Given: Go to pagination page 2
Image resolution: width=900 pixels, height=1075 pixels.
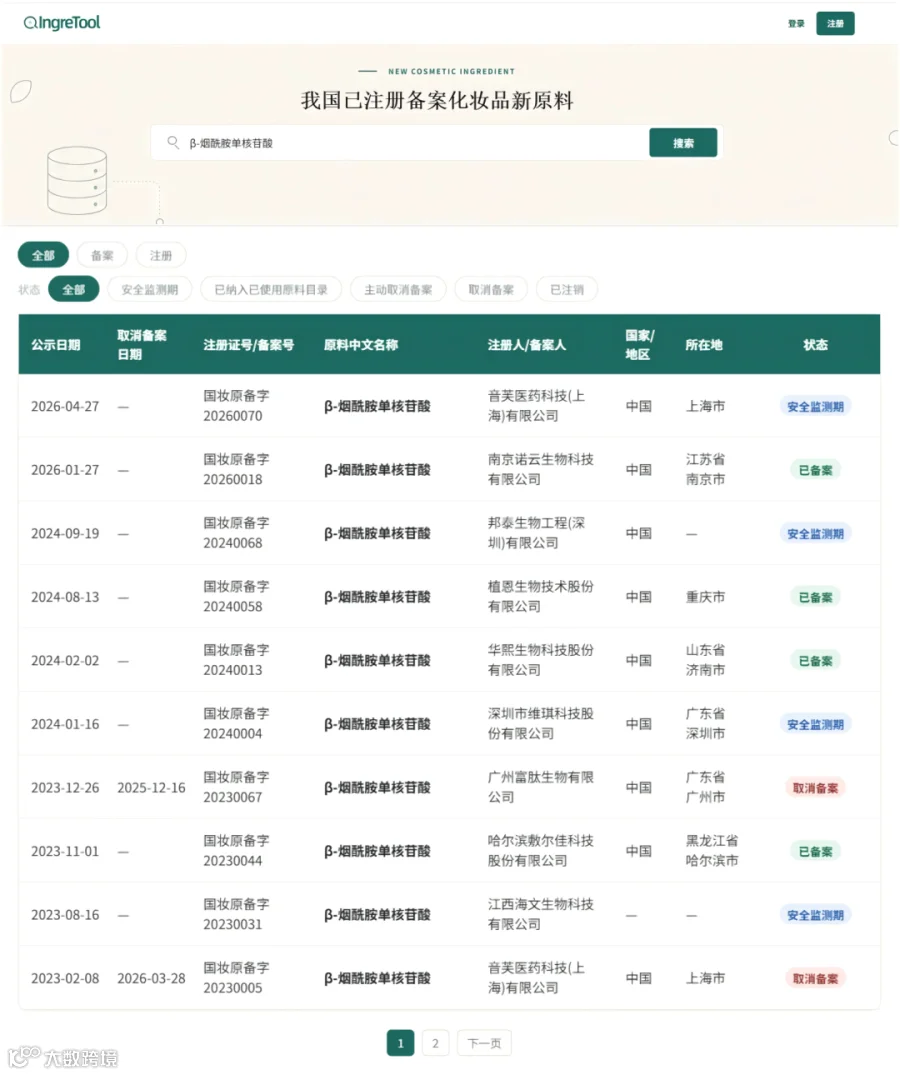Looking at the screenshot, I should point(435,1043).
